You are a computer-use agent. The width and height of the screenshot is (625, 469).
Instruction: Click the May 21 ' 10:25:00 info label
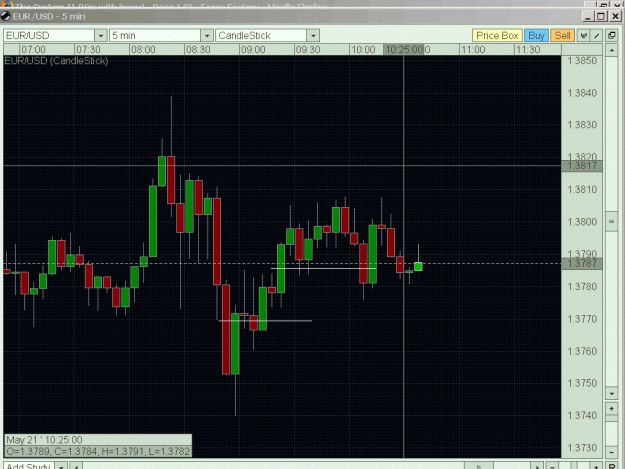click(x=44, y=440)
